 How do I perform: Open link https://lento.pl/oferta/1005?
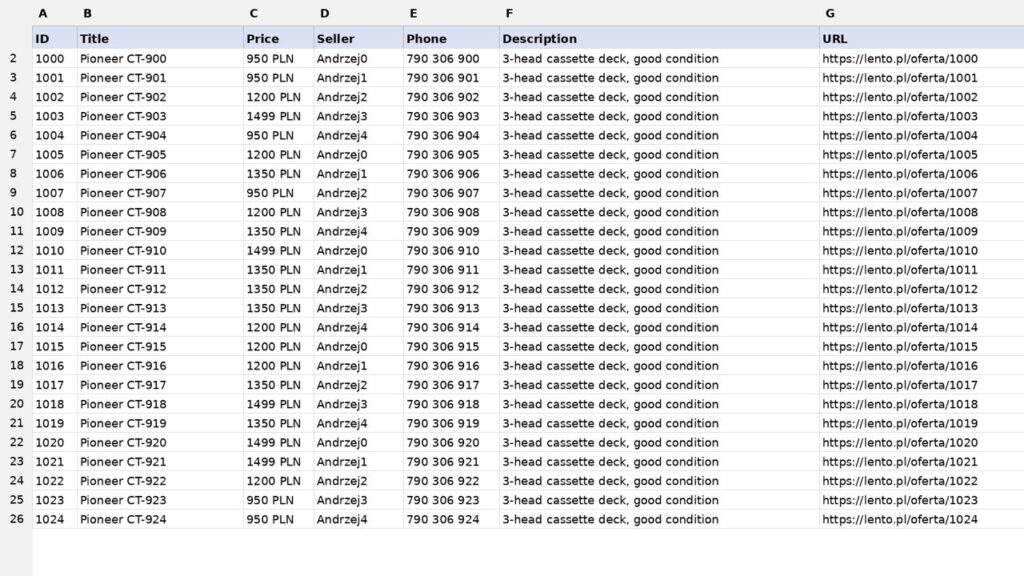pos(900,155)
